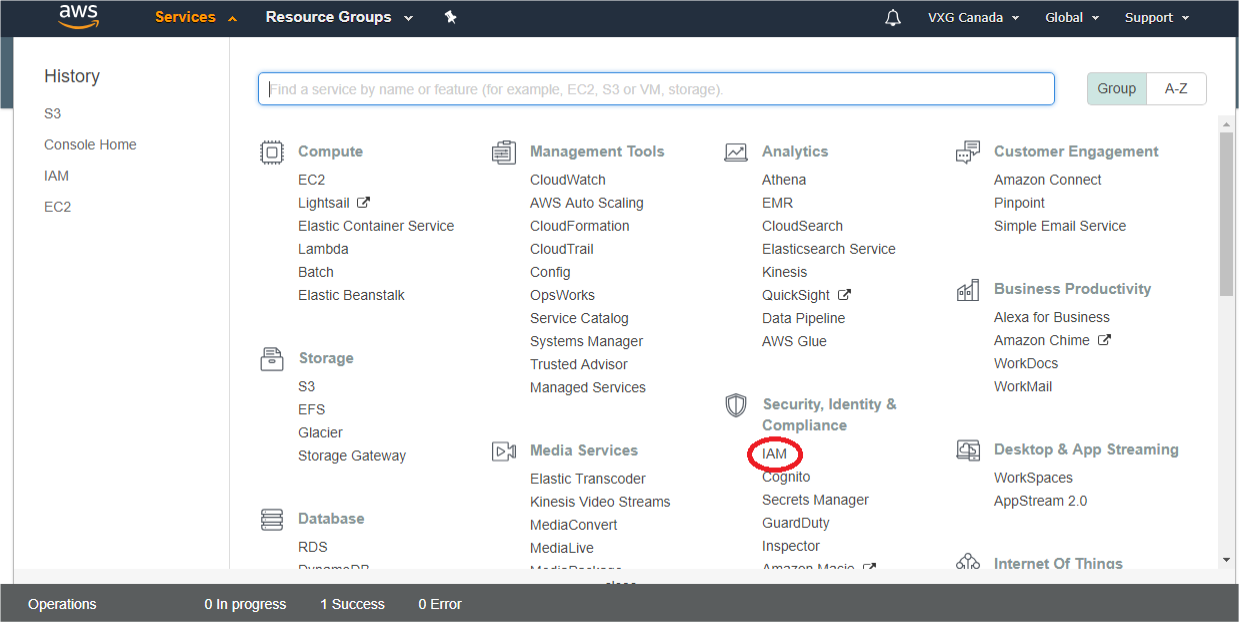Image resolution: width=1241 pixels, height=623 pixels.
Task: Open the VXG Canada account menu
Action: [973, 17]
